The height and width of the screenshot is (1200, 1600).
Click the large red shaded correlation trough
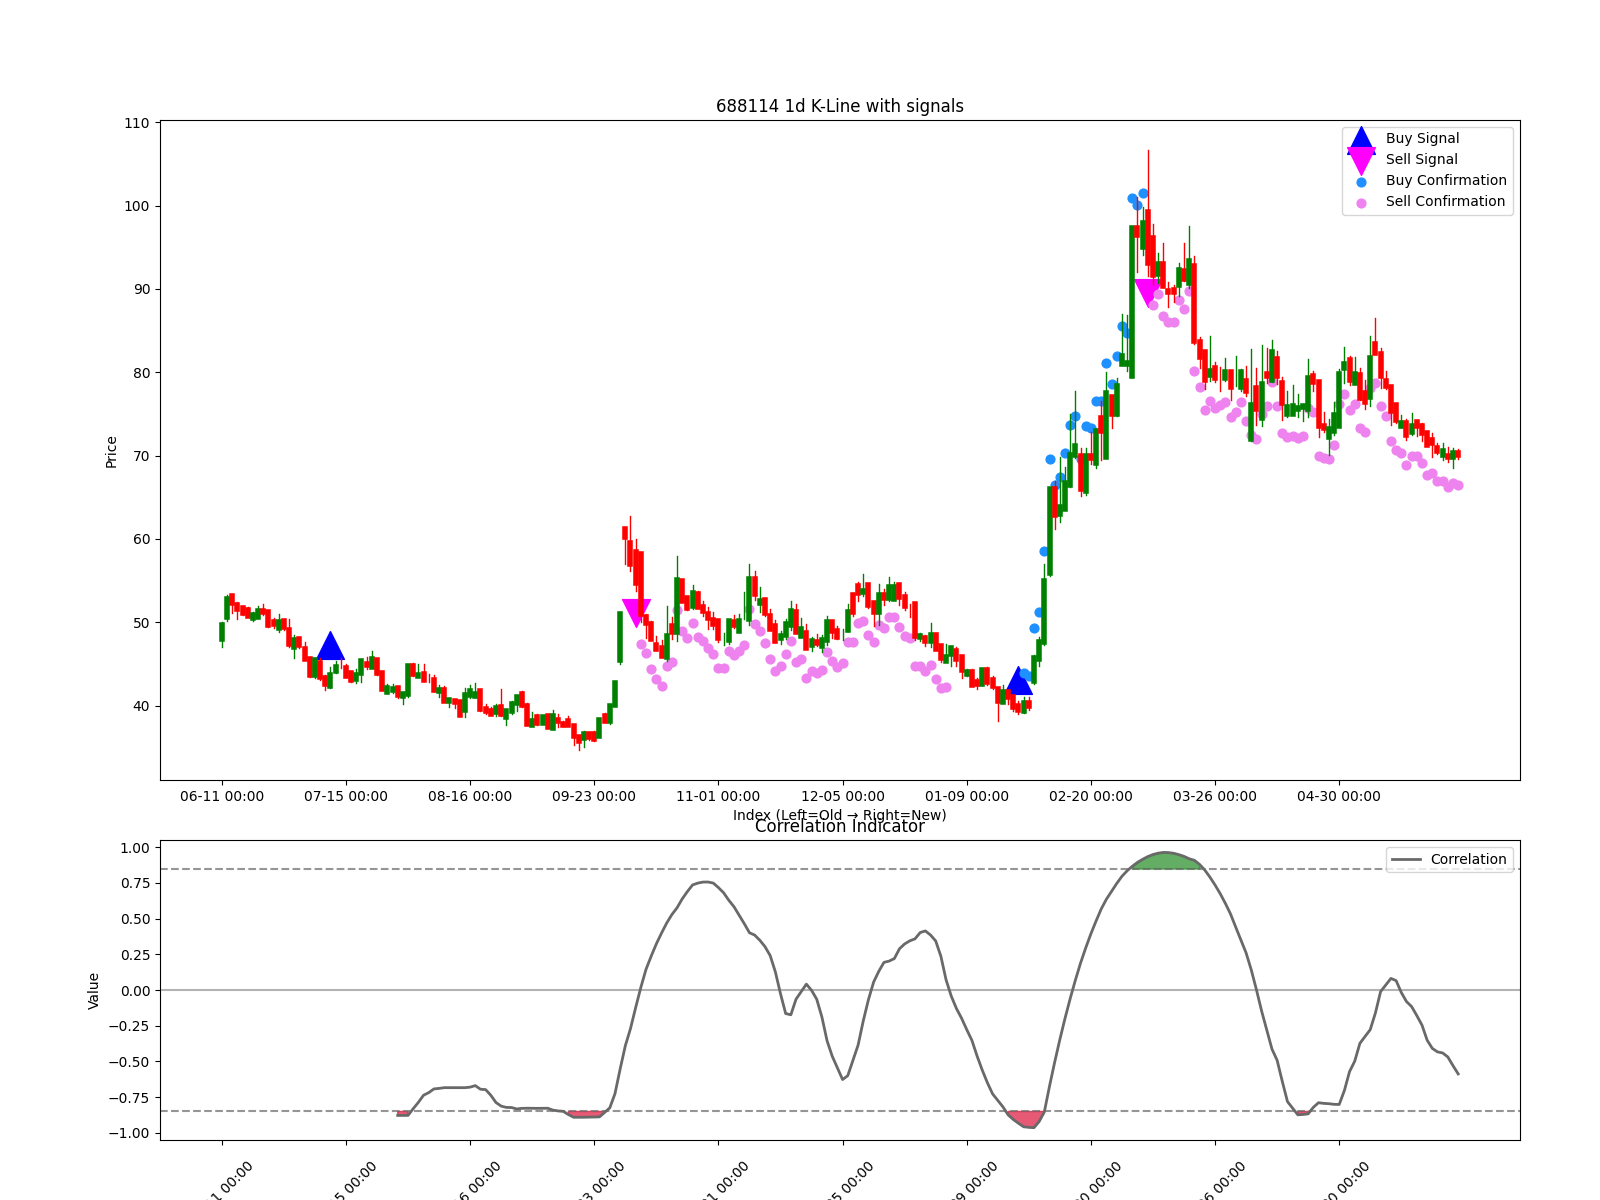click(1027, 1118)
